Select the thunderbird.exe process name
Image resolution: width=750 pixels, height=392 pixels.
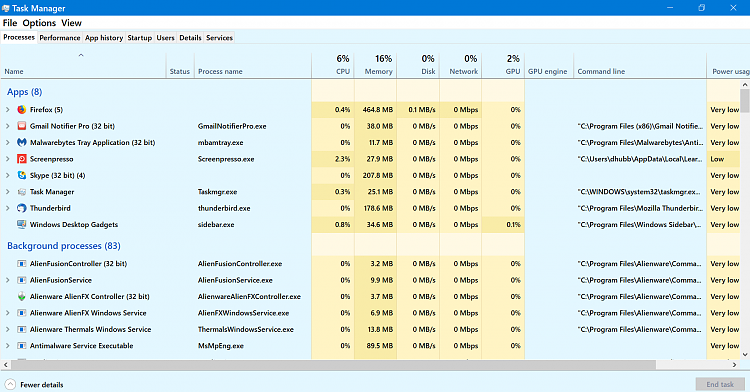click(x=224, y=208)
